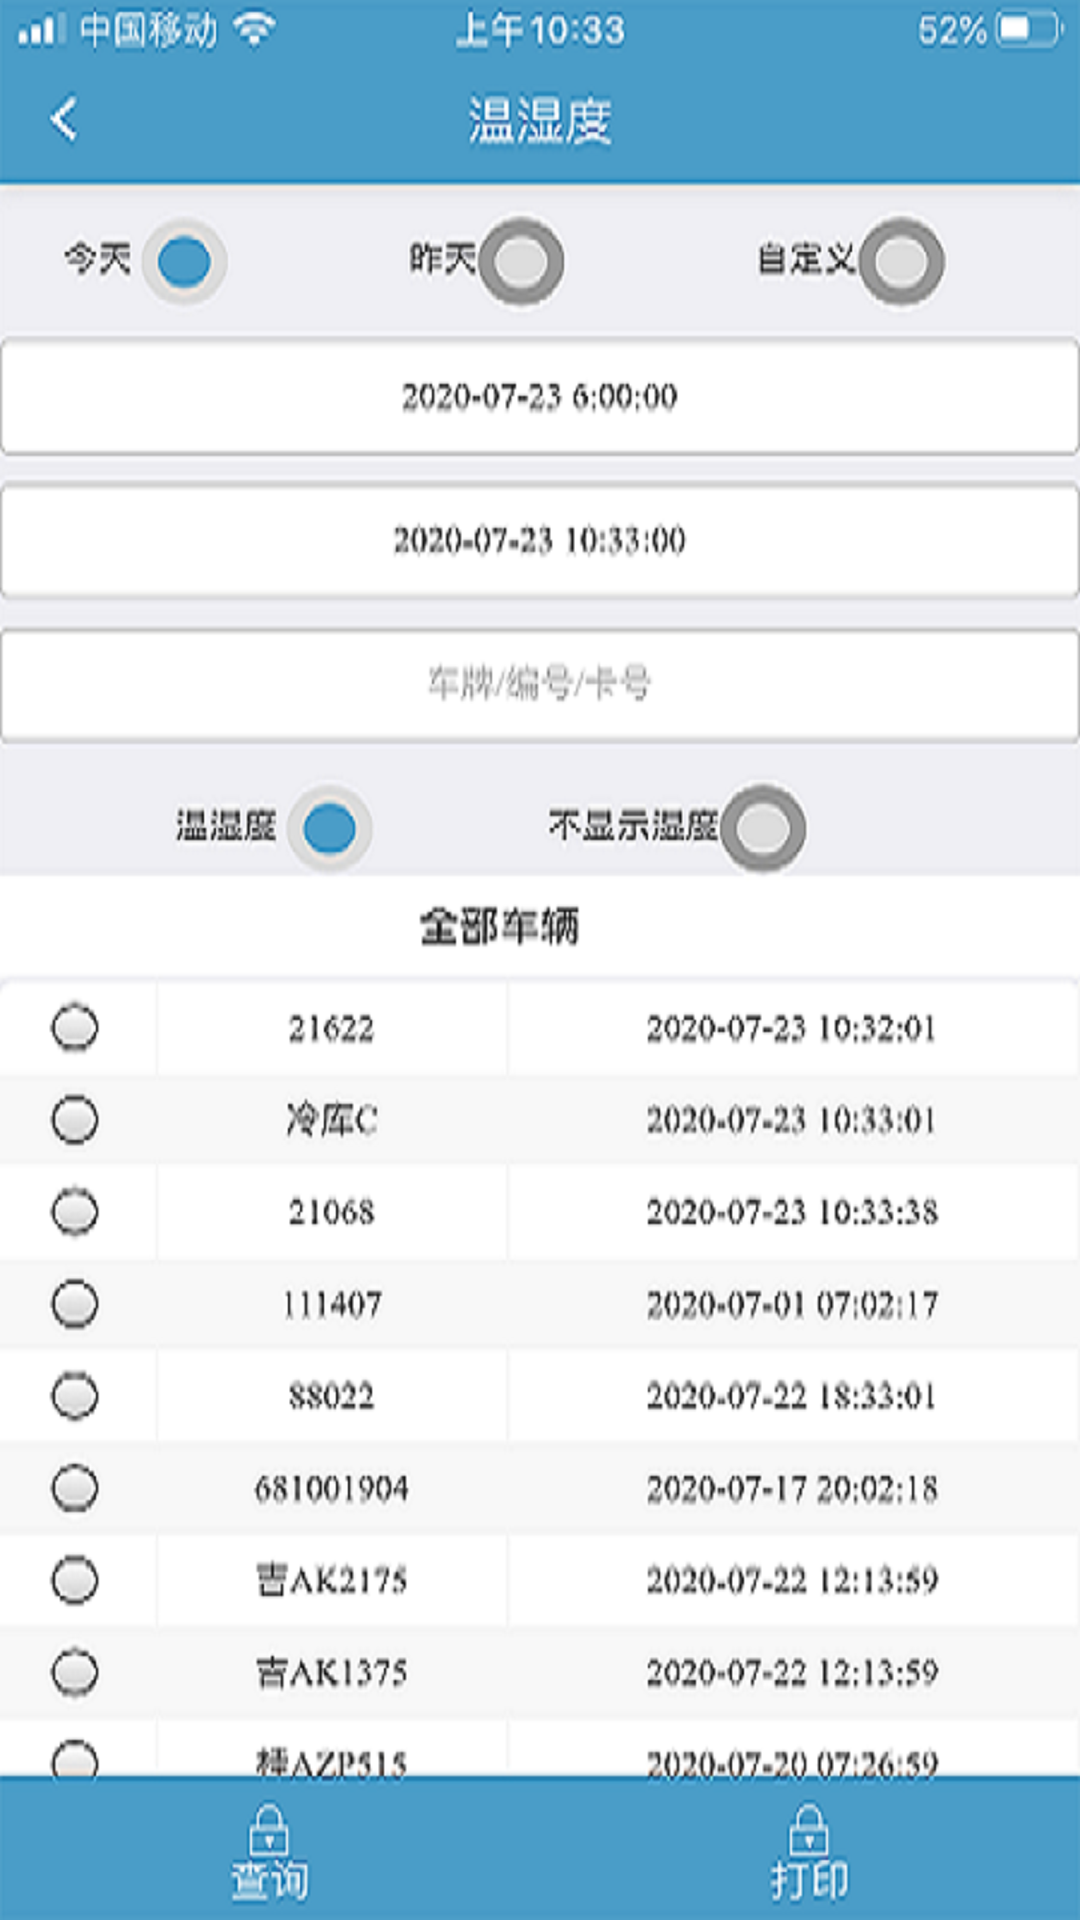Select the 自定义 radio button
This screenshot has width=1080, height=1920.
[x=901, y=262]
